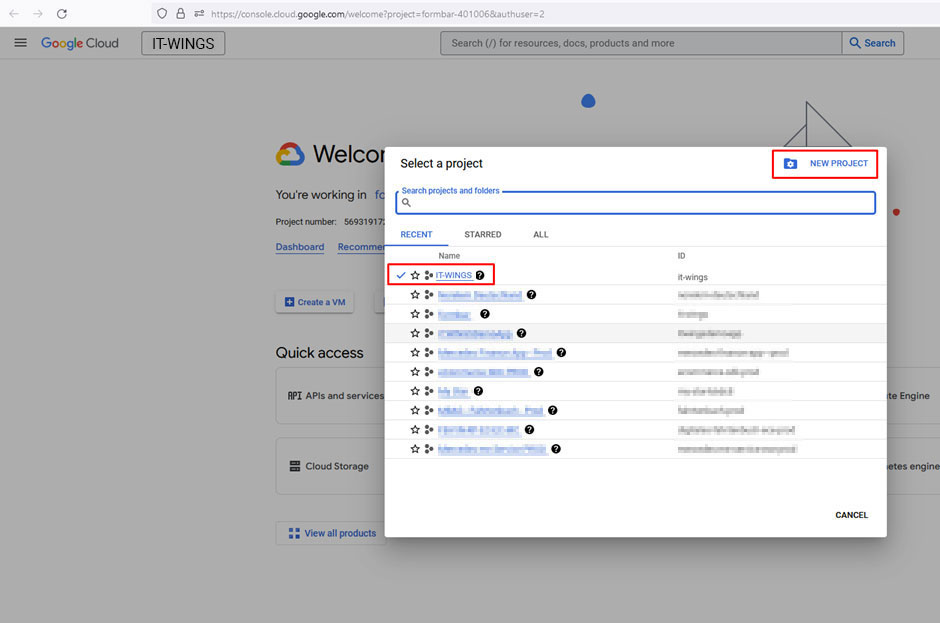The height and width of the screenshot is (623, 940).
Task: Click the it-wings project ID text
Action: tap(692, 277)
